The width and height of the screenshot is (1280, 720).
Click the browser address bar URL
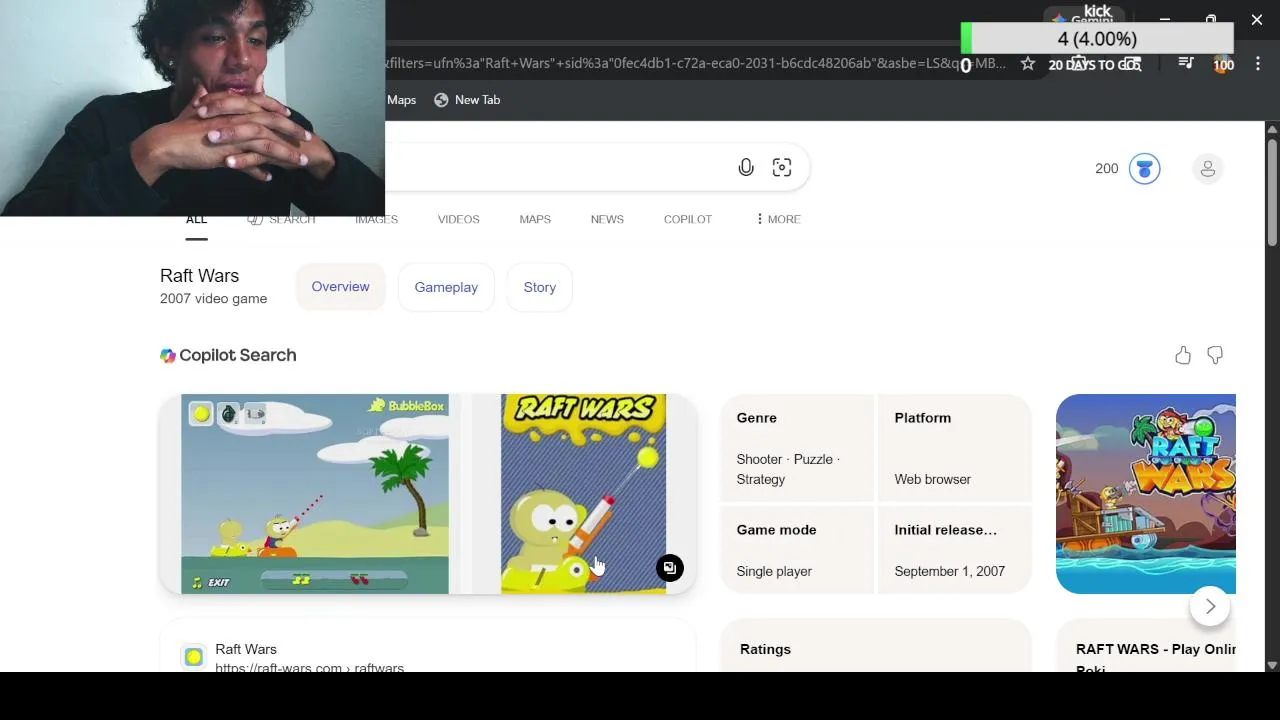695,64
